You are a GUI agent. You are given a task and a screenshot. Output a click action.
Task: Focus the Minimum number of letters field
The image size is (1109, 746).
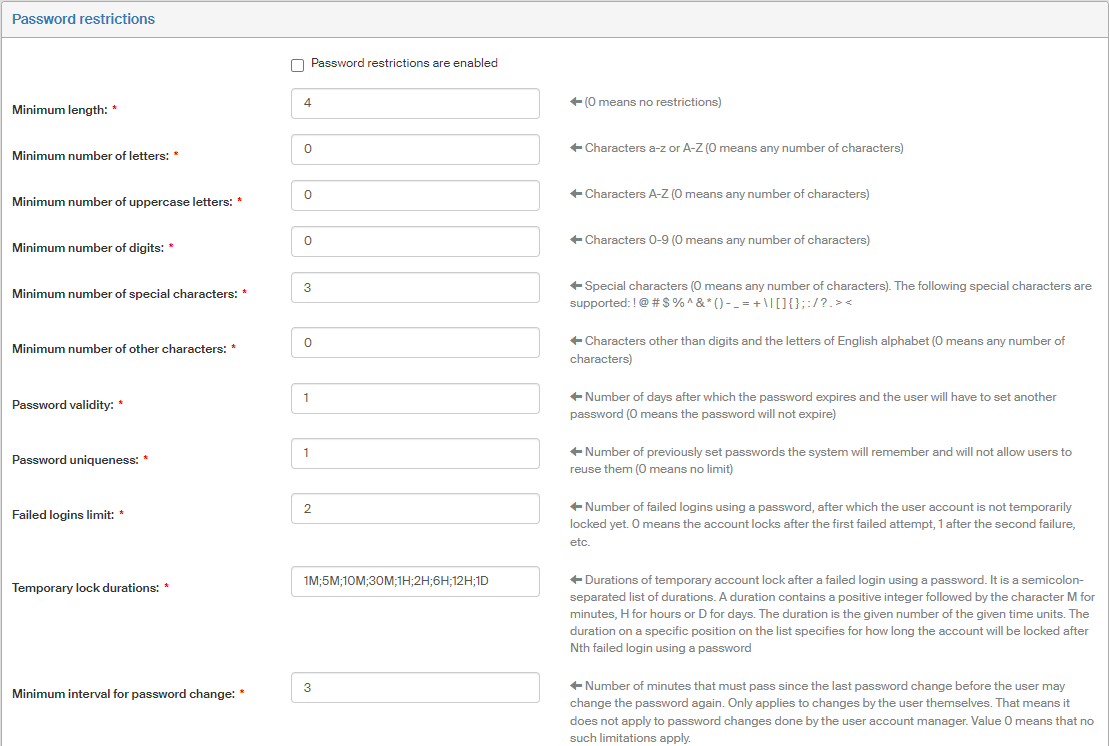click(415, 149)
